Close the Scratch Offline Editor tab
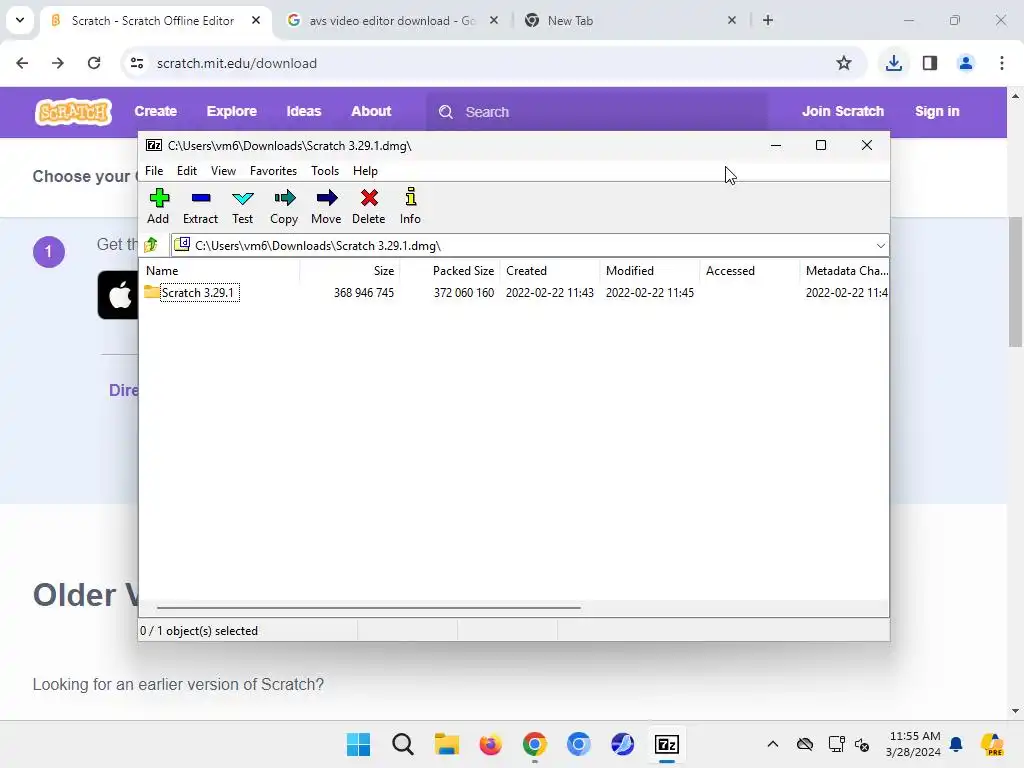 tap(256, 21)
